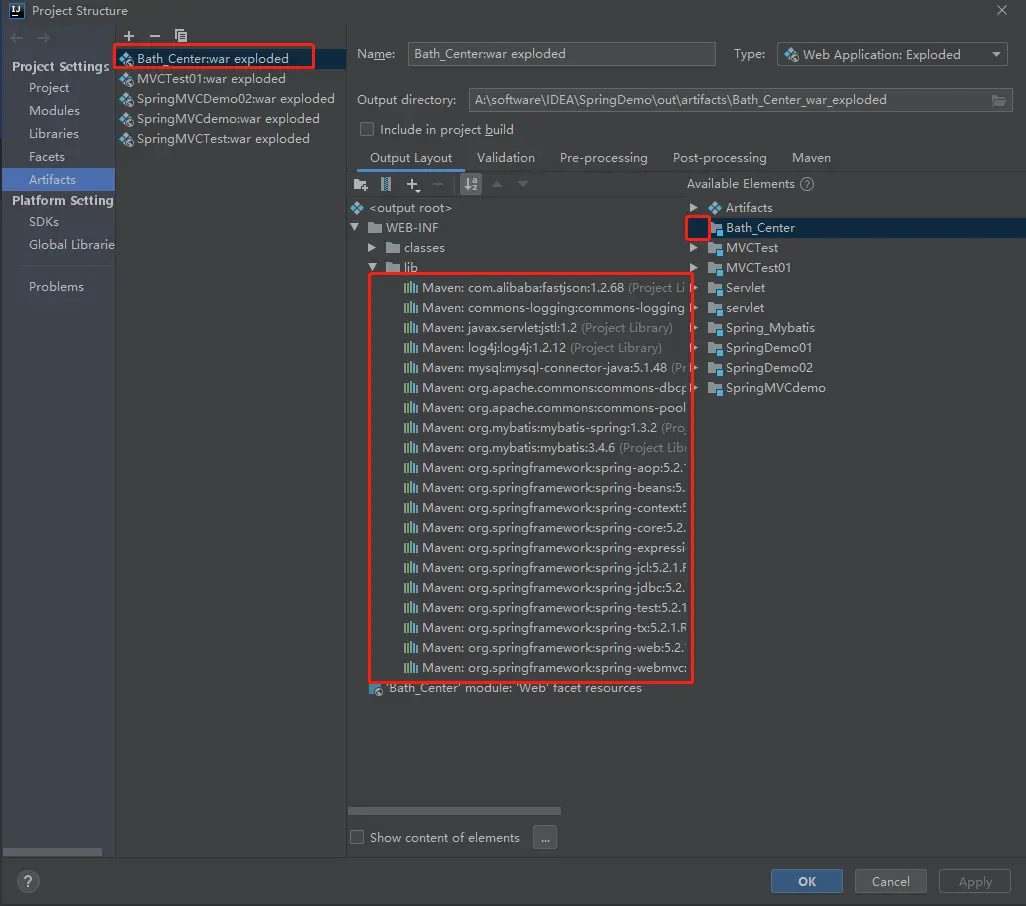Image resolution: width=1026 pixels, height=906 pixels.
Task: Click the forward navigation arrow
Action: point(43,38)
